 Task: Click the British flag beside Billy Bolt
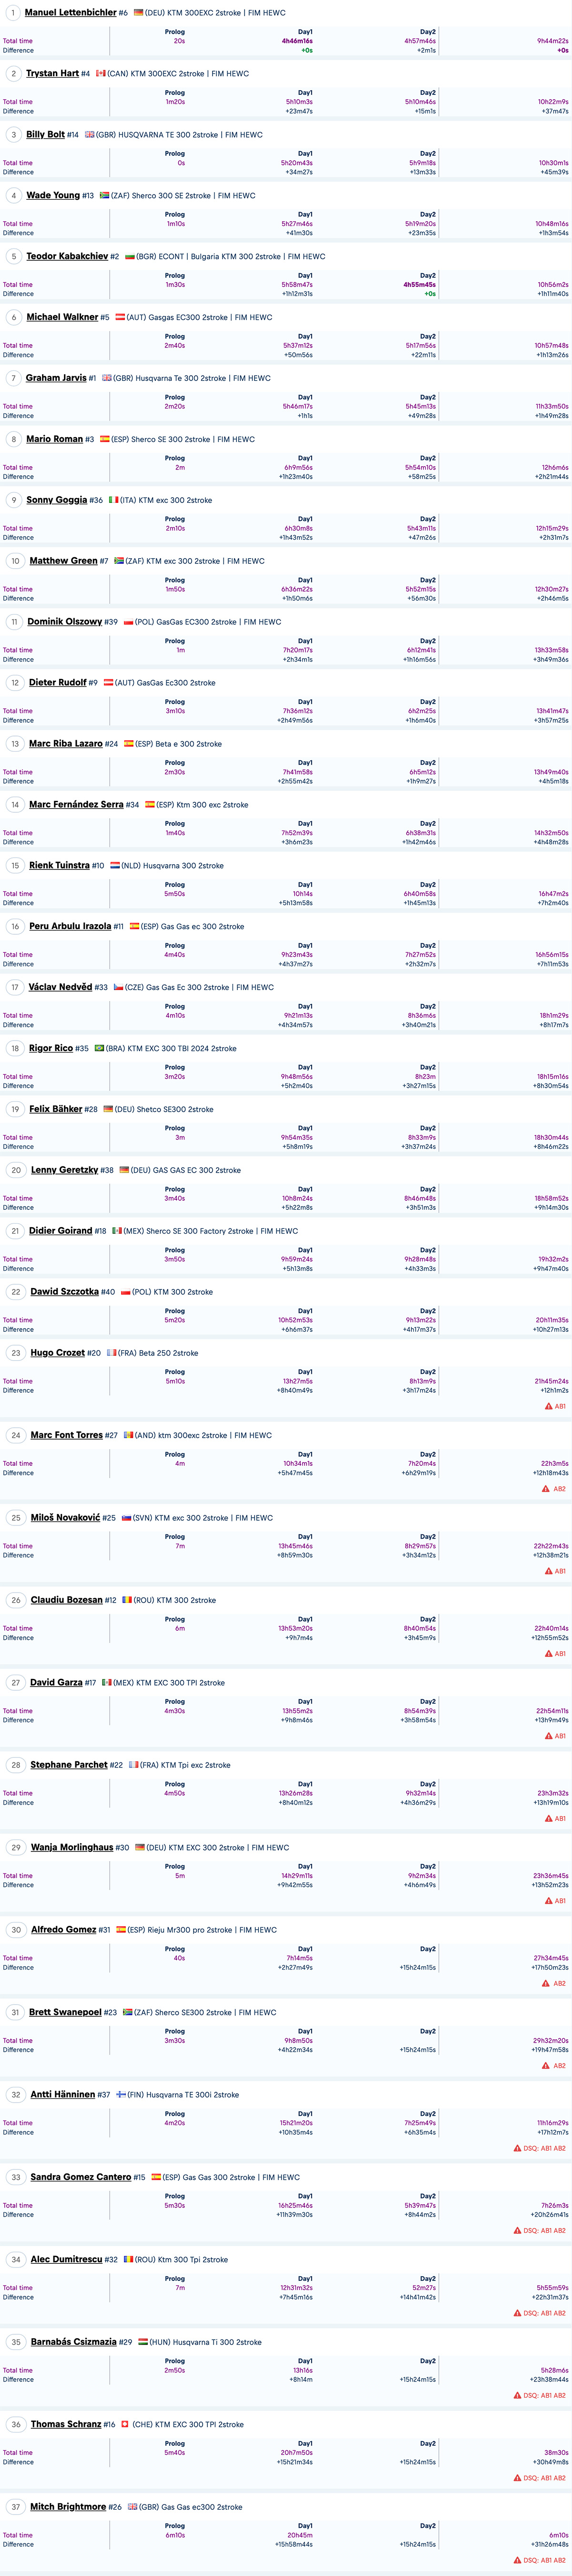(x=89, y=135)
